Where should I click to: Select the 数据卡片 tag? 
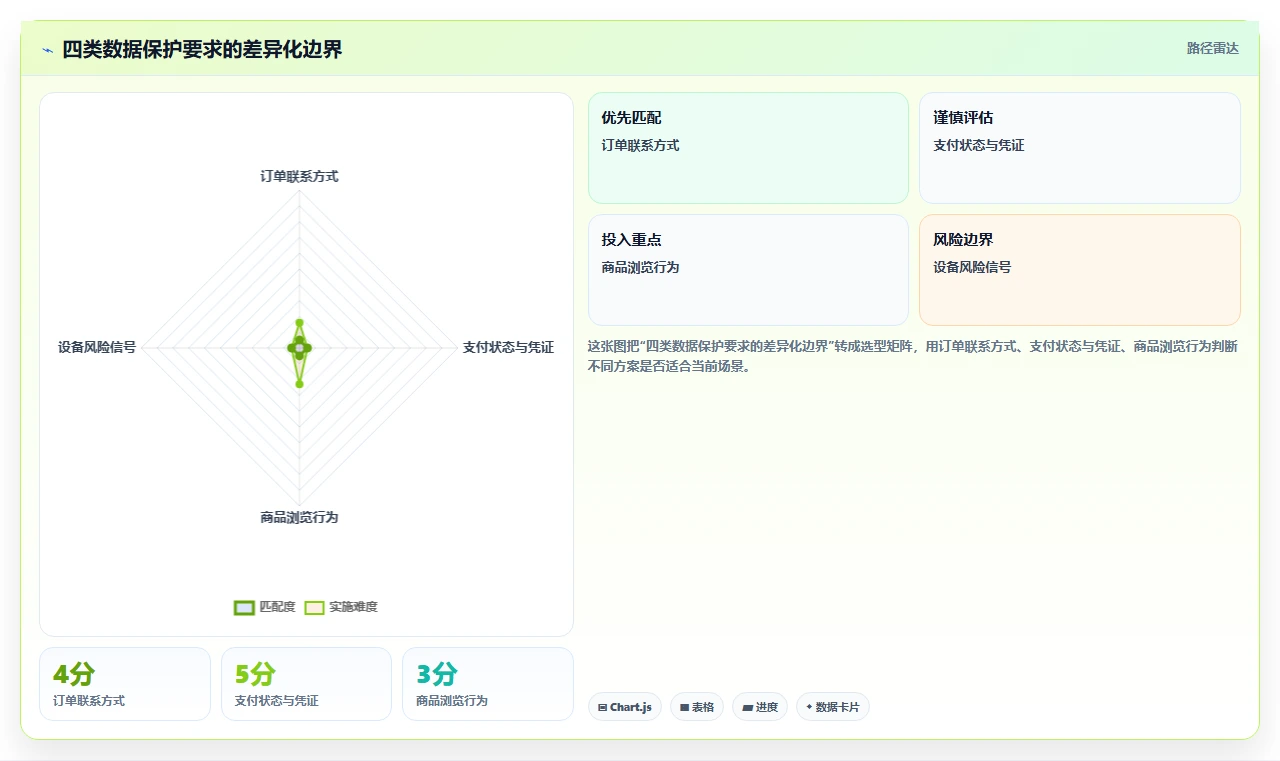pos(833,707)
